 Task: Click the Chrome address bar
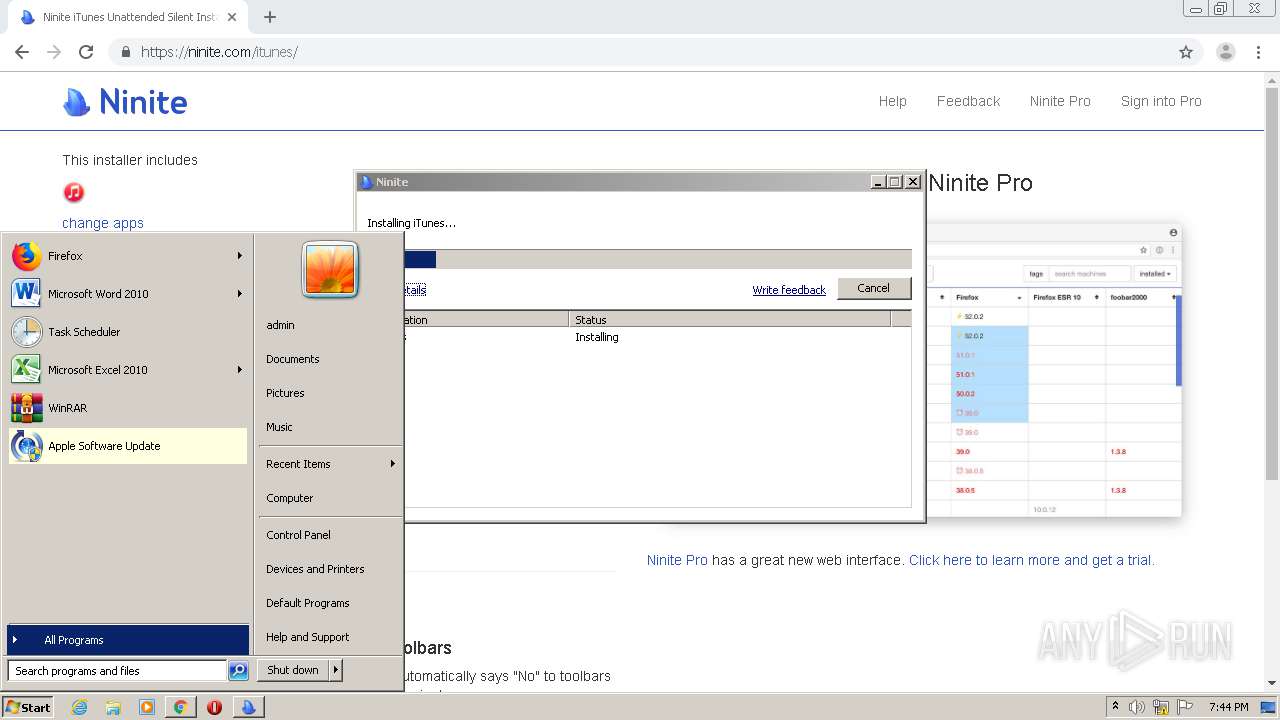pos(655,52)
